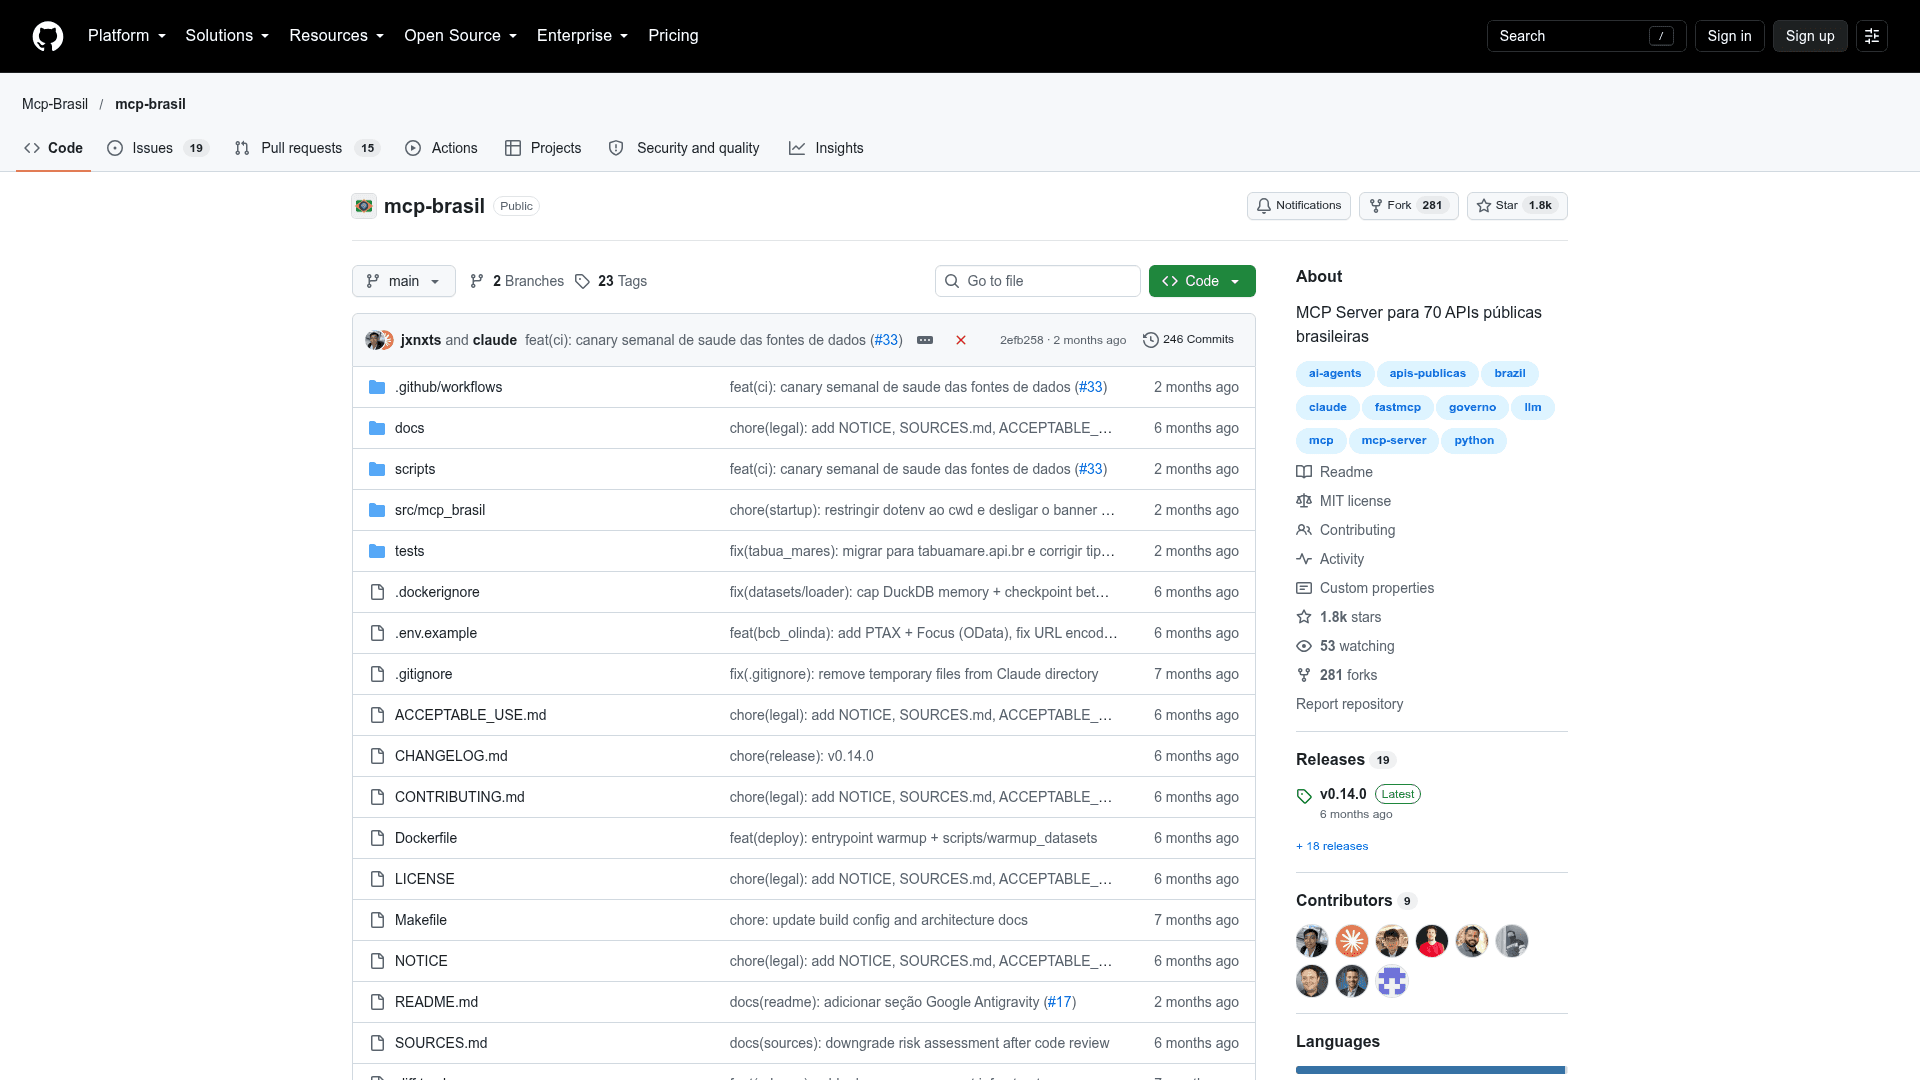
Task: Click the tag icon next to 23 Tags
Action: coord(583,281)
